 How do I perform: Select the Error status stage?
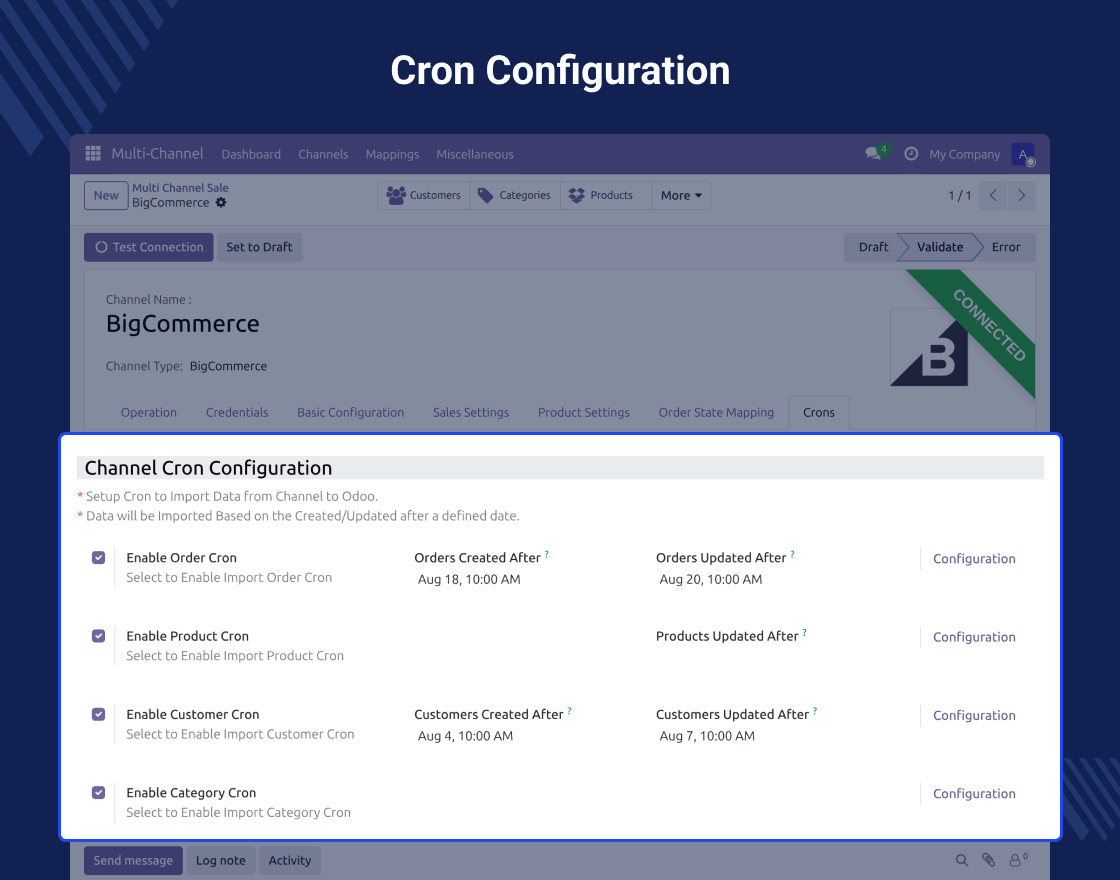pos(1006,247)
